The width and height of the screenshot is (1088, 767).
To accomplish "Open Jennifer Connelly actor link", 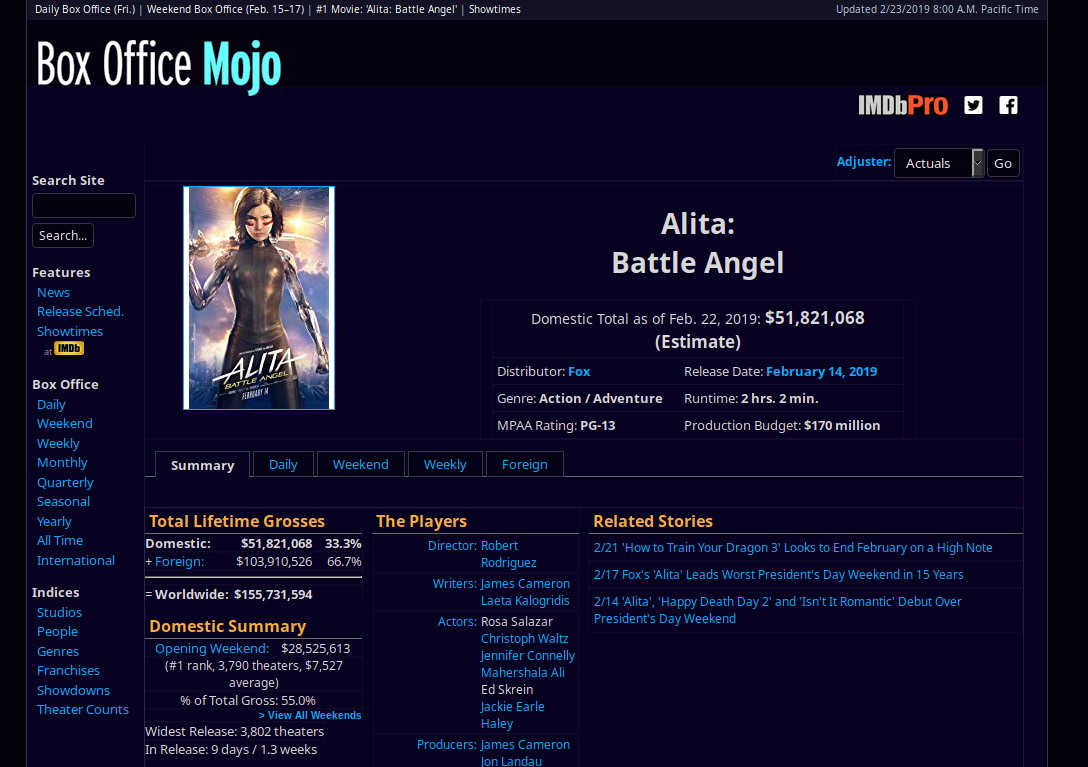I will click(x=527, y=655).
